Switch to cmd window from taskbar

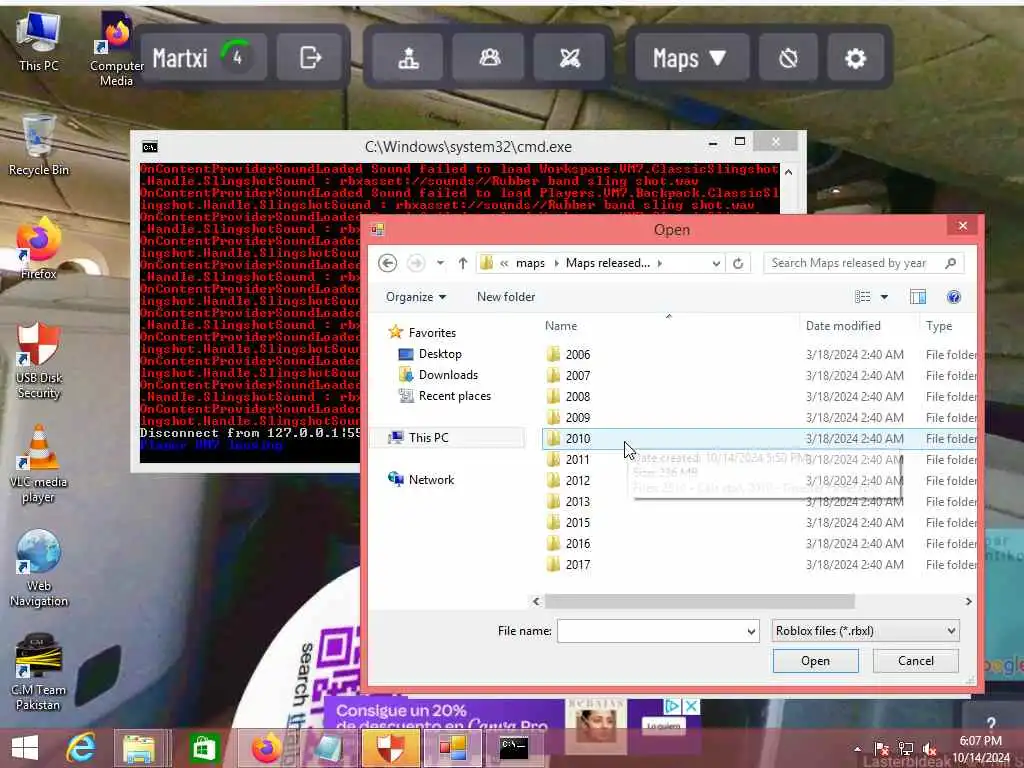pyautogui.click(x=515, y=748)
